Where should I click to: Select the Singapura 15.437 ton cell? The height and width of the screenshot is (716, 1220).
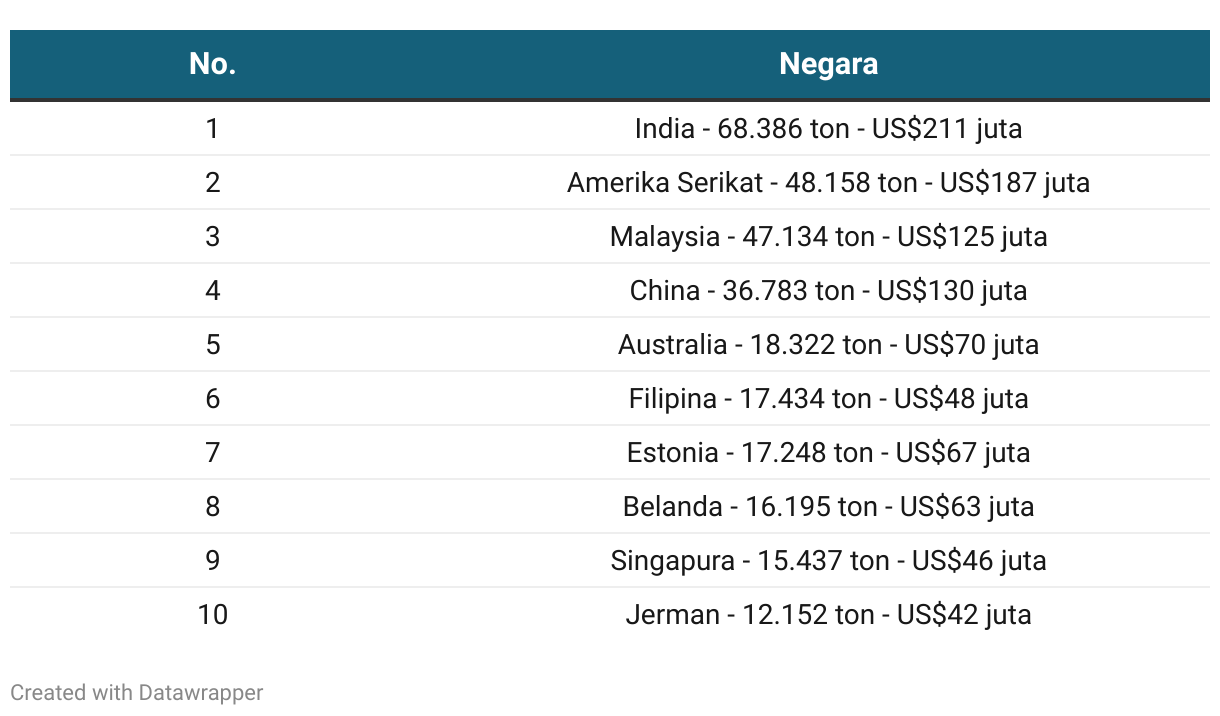click(828, 561)
